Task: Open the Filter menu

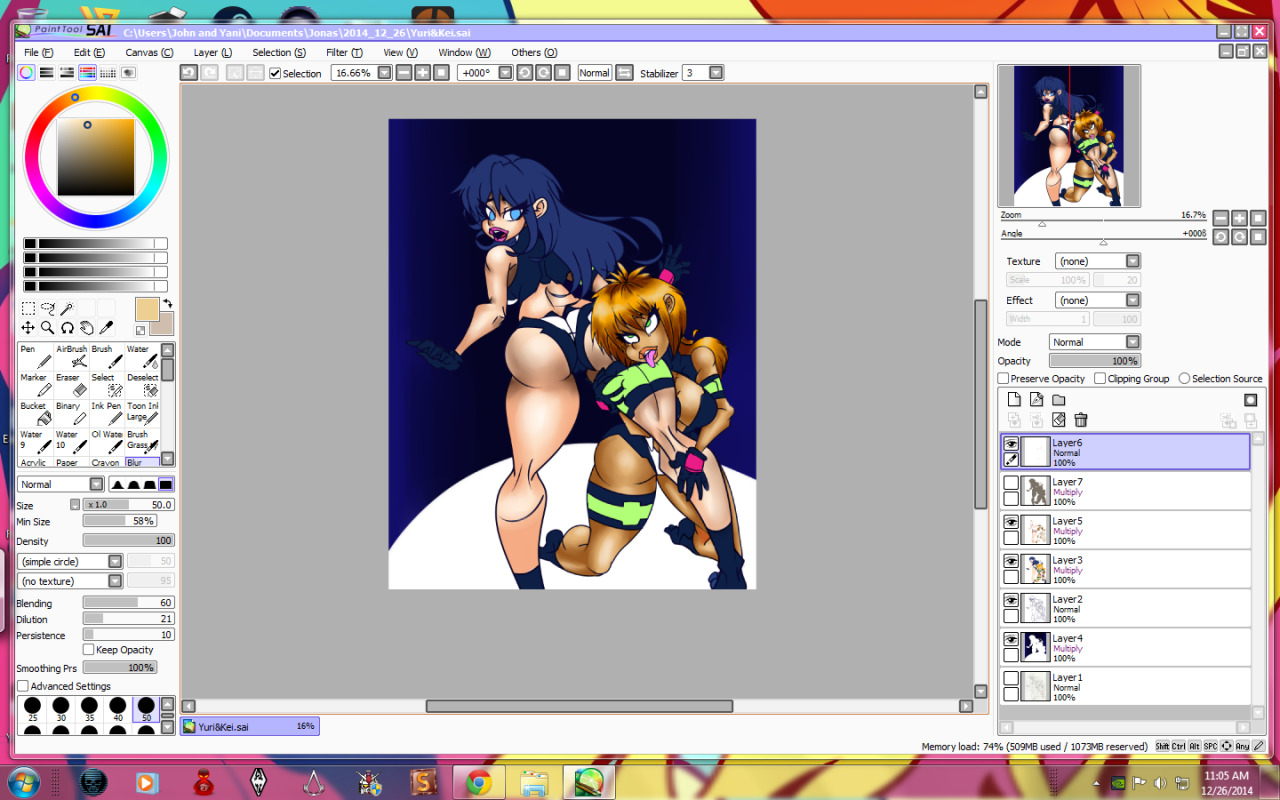Action: click(344, 52)
